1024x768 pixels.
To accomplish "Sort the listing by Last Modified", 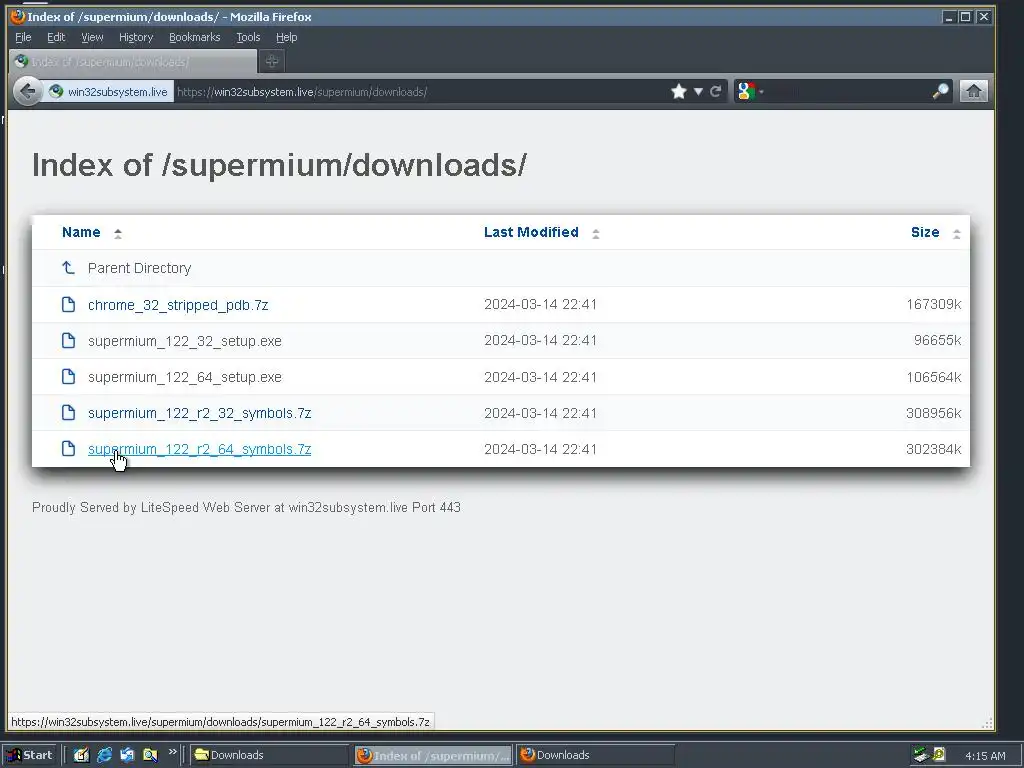I will click(531, 232).
